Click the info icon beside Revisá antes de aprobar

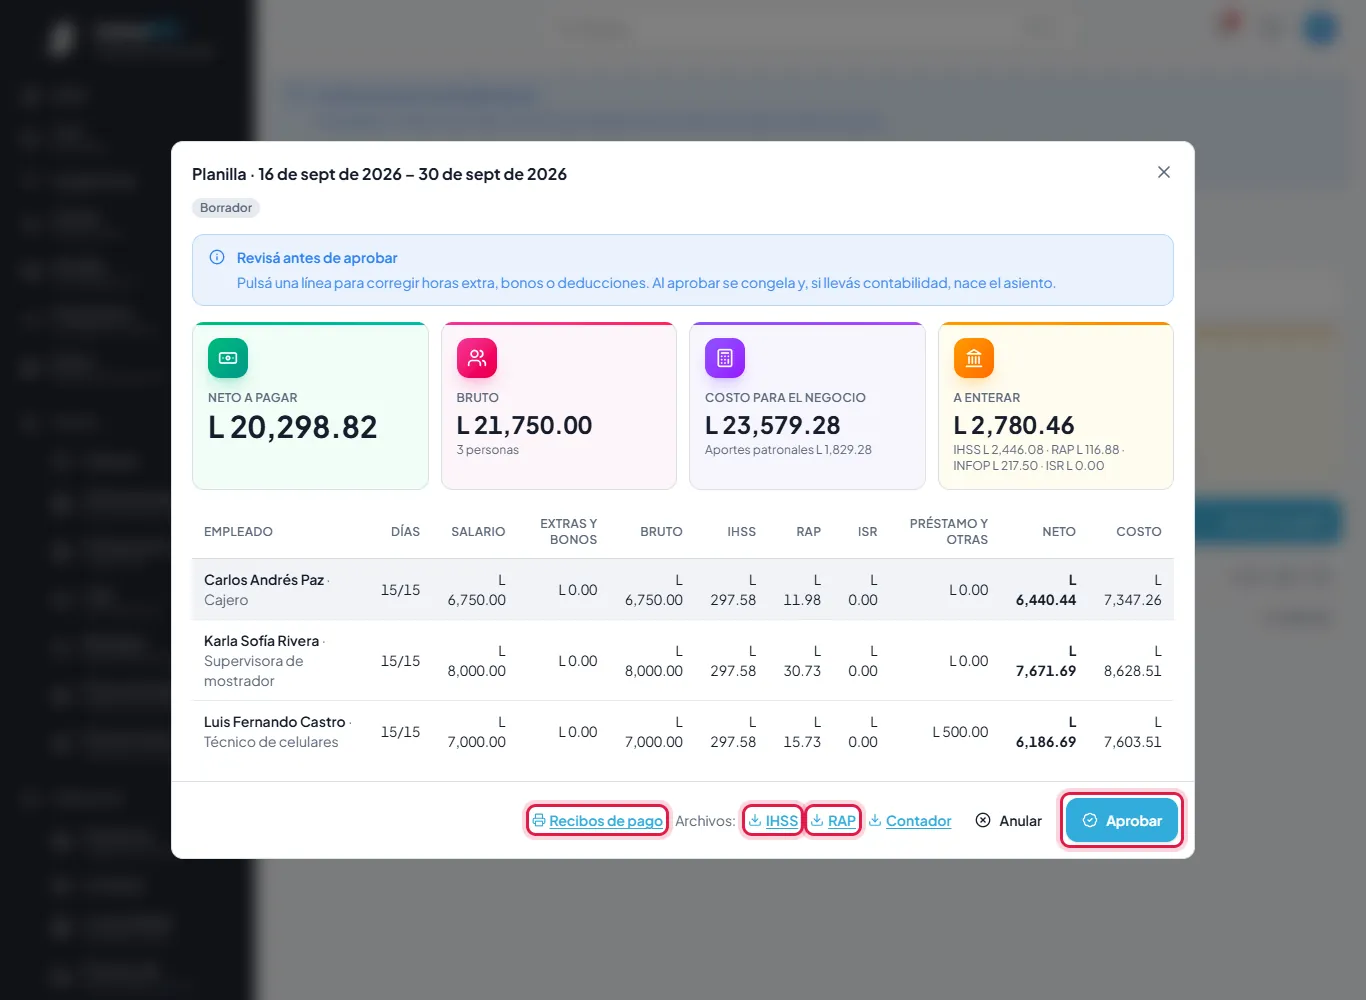(217, 257)
